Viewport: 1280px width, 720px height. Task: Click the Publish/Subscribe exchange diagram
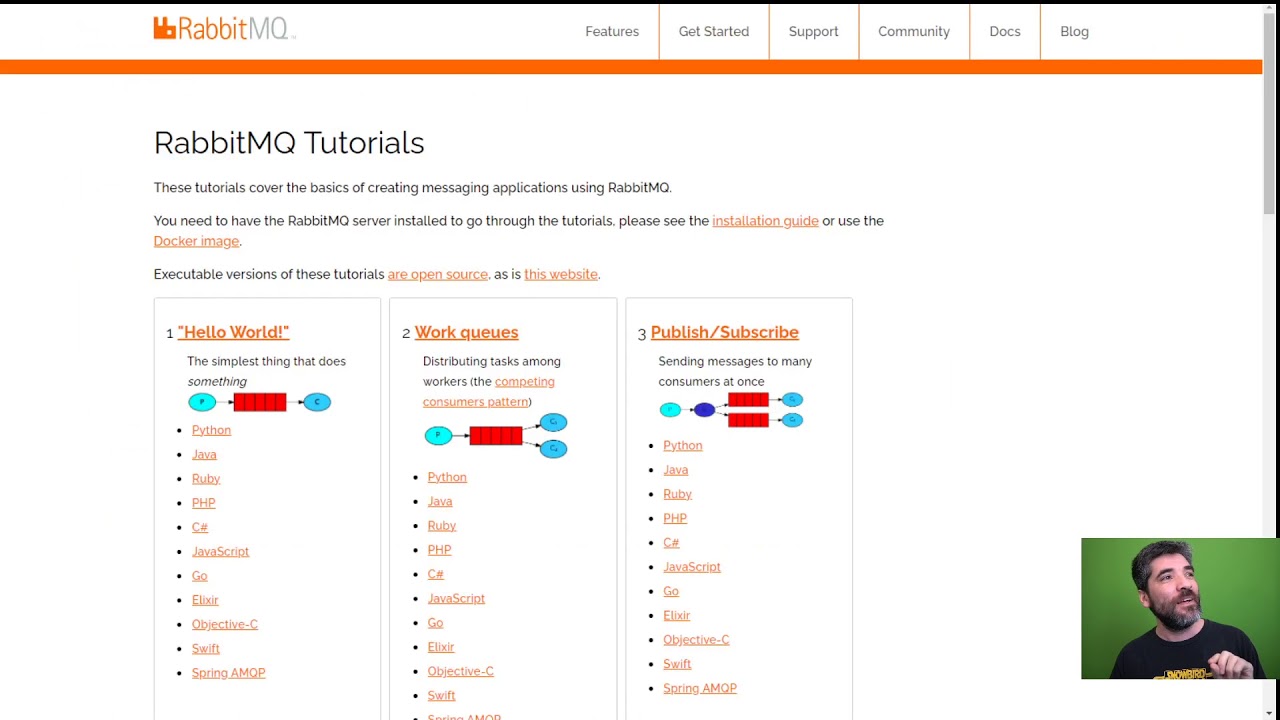[731, 409]
